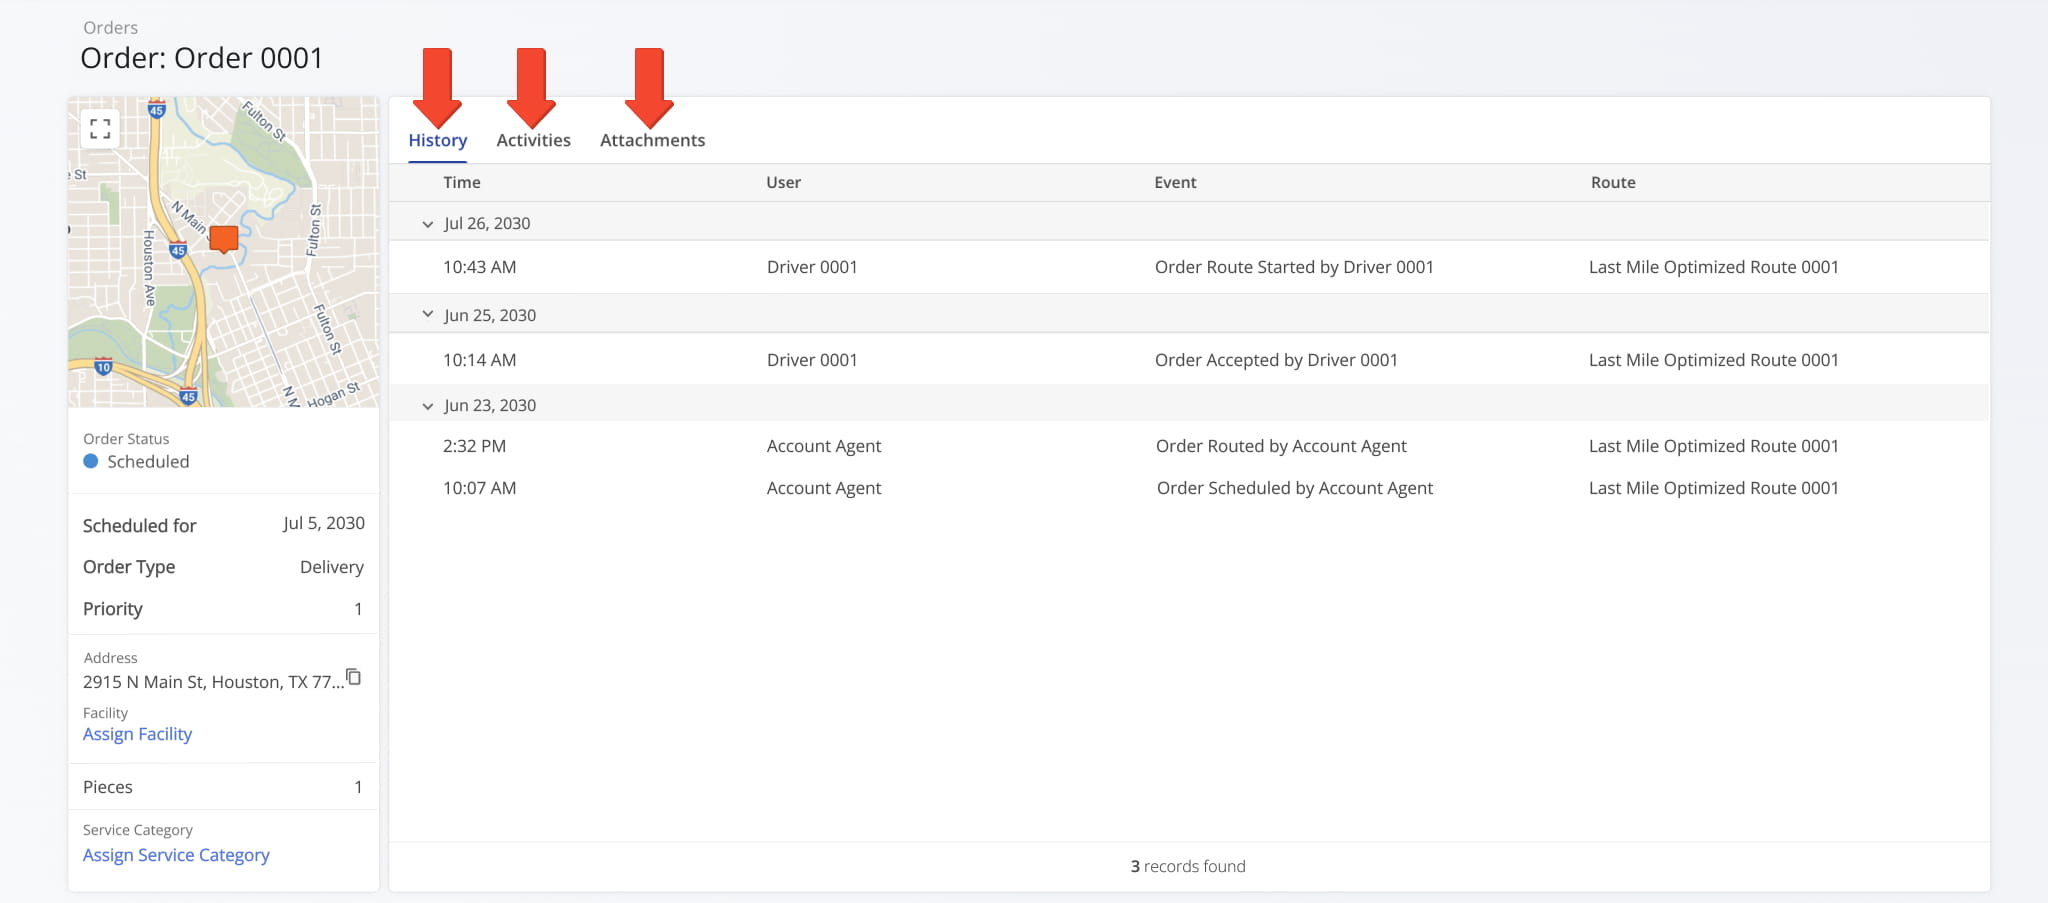Collapse the Jun 23, 2030 history group

point(428,405)
